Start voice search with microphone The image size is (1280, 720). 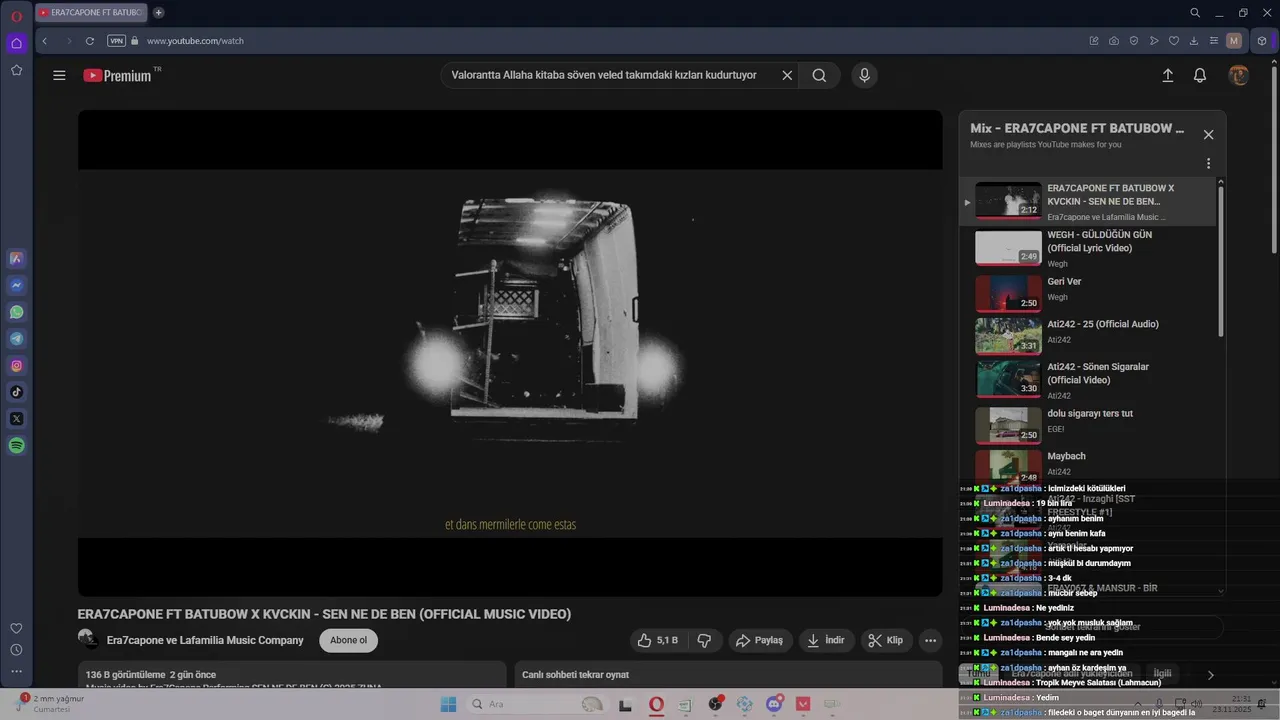tap(865, 75)
